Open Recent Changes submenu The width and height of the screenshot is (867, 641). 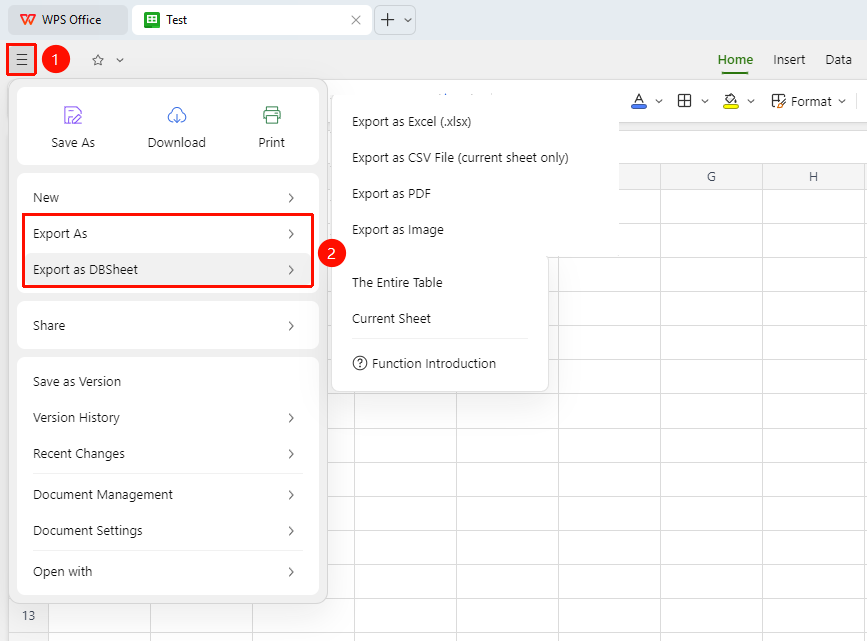click(x=168, y=454)
